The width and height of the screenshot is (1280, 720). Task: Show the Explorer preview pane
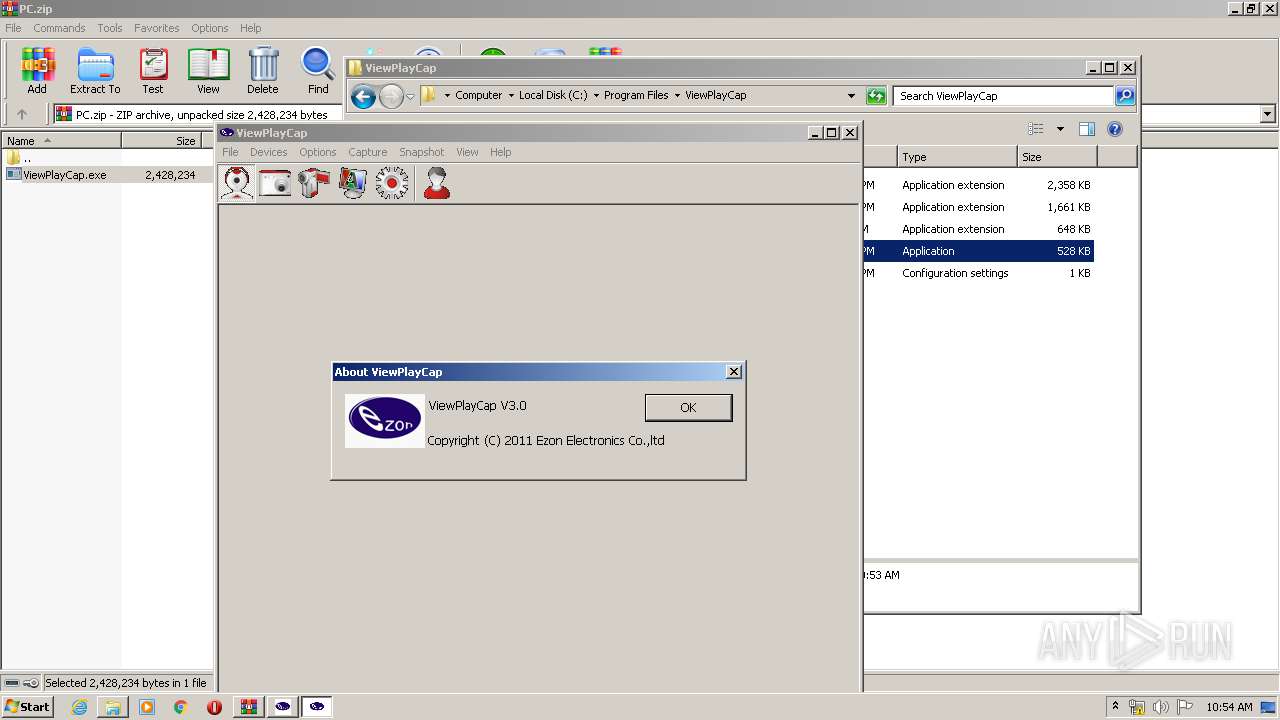pyautogui.click(x=1087, y=129)
